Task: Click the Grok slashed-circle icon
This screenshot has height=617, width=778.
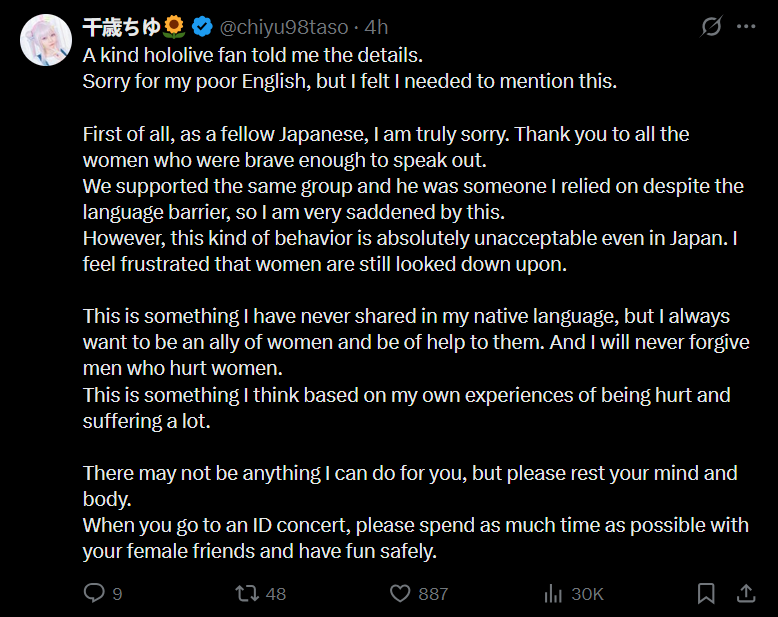Action: point(711,27)
